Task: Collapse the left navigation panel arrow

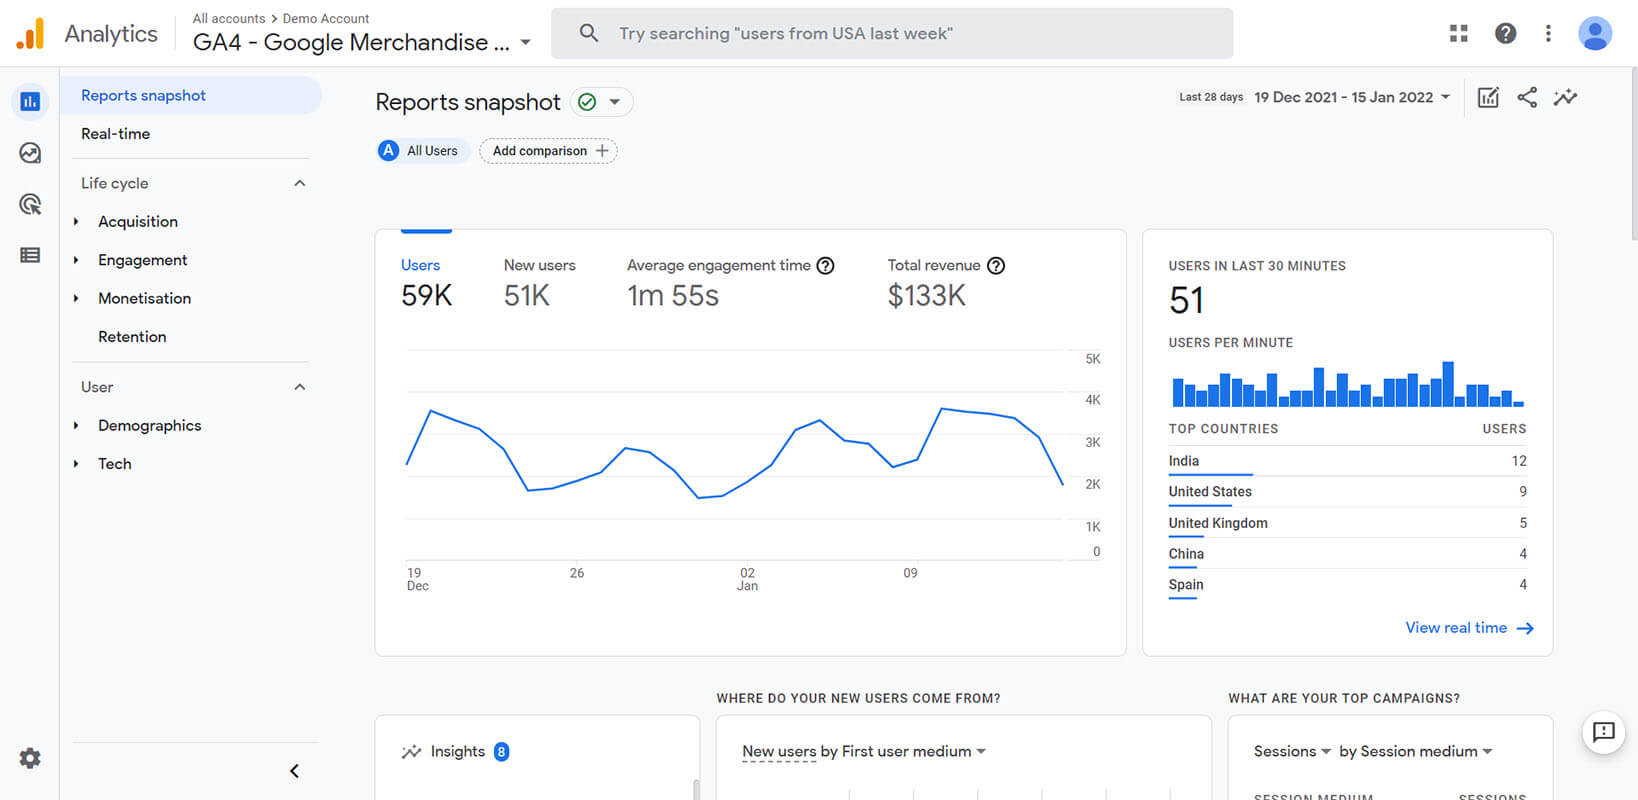Action: pyautogui.click(x=294, y=771)
